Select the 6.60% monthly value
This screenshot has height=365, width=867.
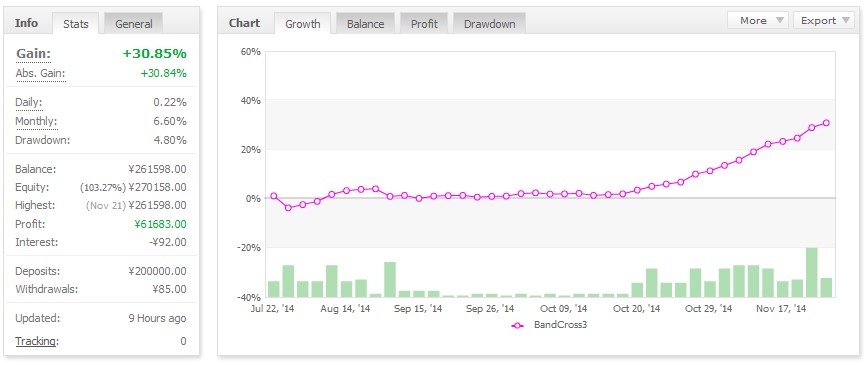pos(170,122)
